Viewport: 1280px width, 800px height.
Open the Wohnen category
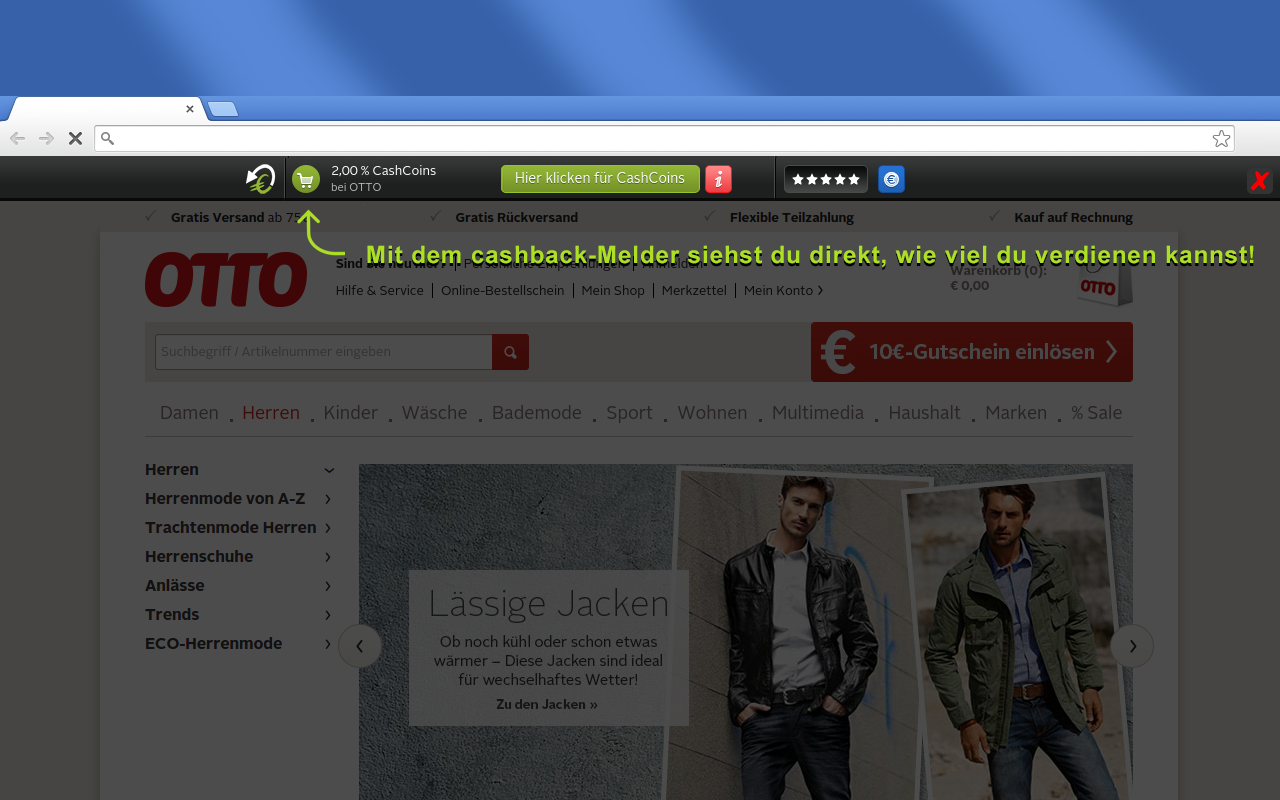pyautogui.click(x=712, y=412)
